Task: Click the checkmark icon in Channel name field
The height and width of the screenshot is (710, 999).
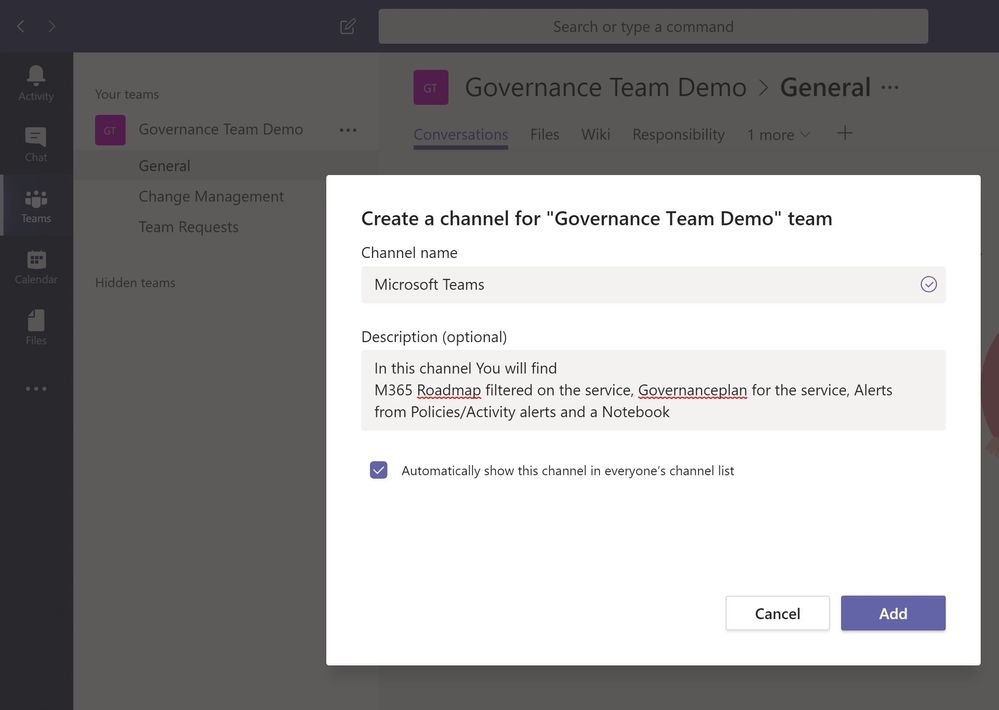Action: click(x=928, y=284)
